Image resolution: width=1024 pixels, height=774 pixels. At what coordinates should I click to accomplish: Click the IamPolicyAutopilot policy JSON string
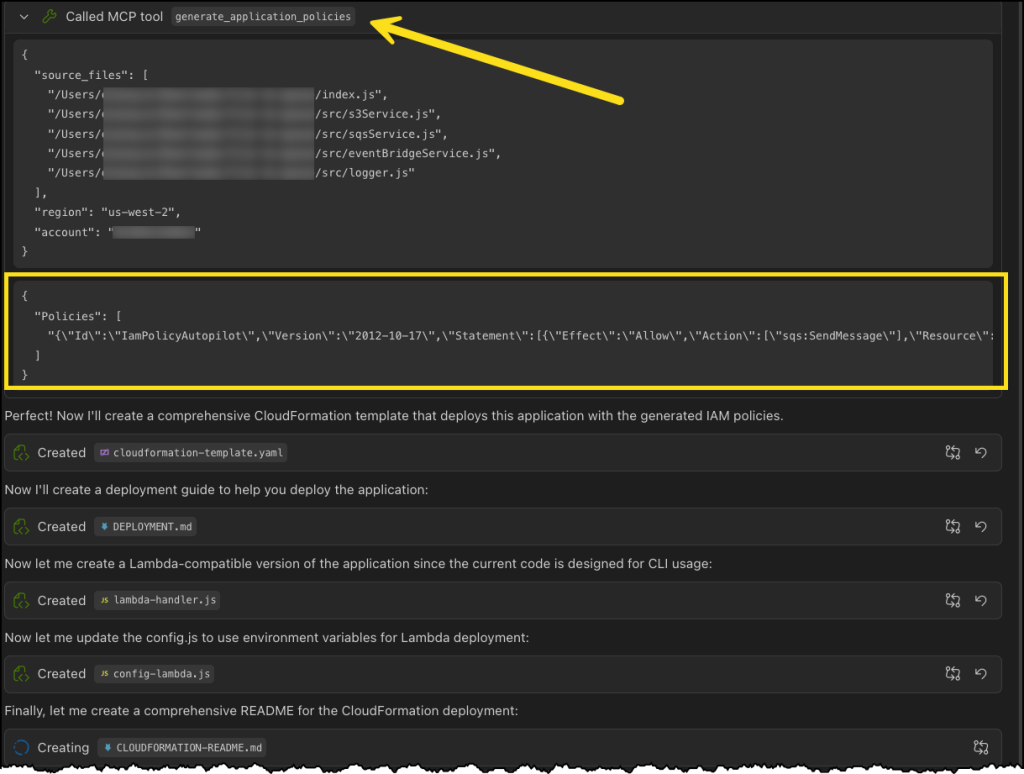point(520,336)
